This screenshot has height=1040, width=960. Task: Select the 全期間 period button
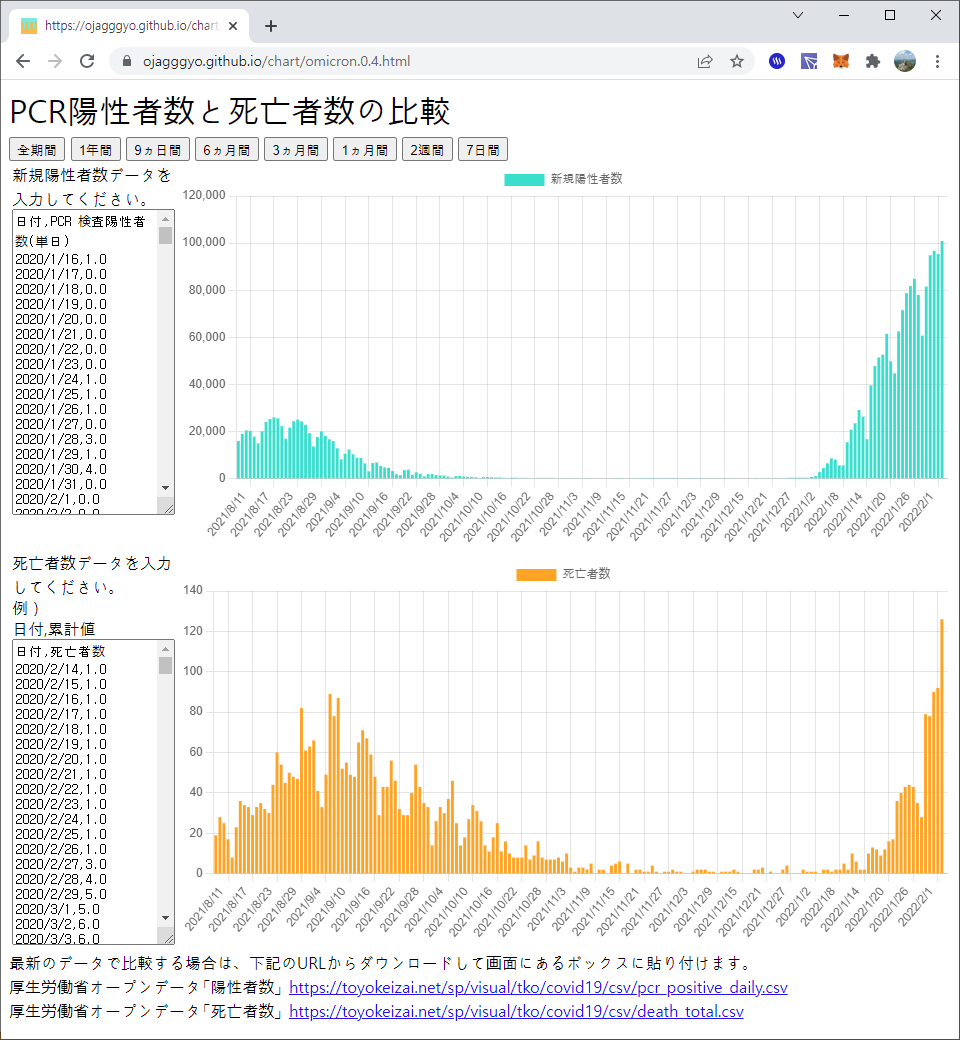[37, 150]
